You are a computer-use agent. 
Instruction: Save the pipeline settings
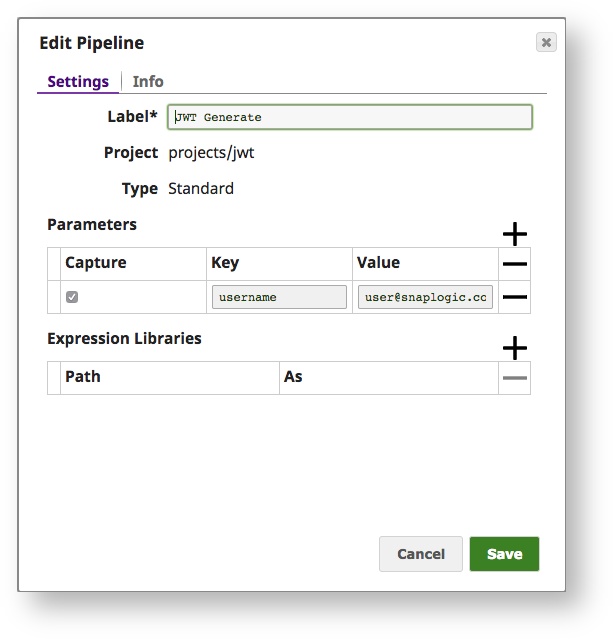coord(504,554)
